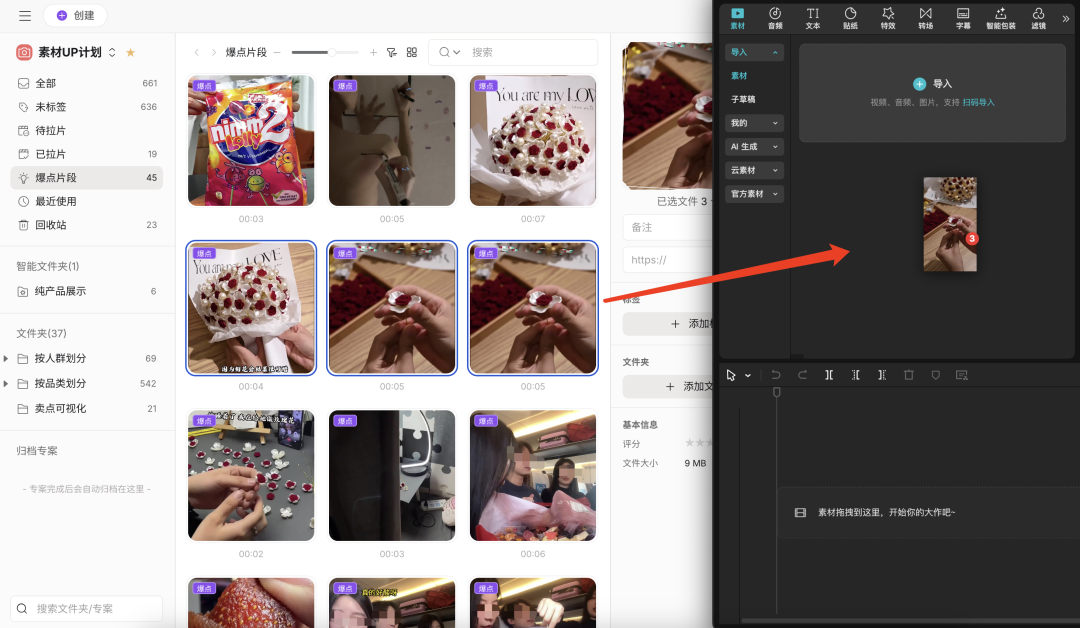The width and height of the screenshot is (1080, 628).
Task: Open the 待拉片 list
Action: click(87, 130)
